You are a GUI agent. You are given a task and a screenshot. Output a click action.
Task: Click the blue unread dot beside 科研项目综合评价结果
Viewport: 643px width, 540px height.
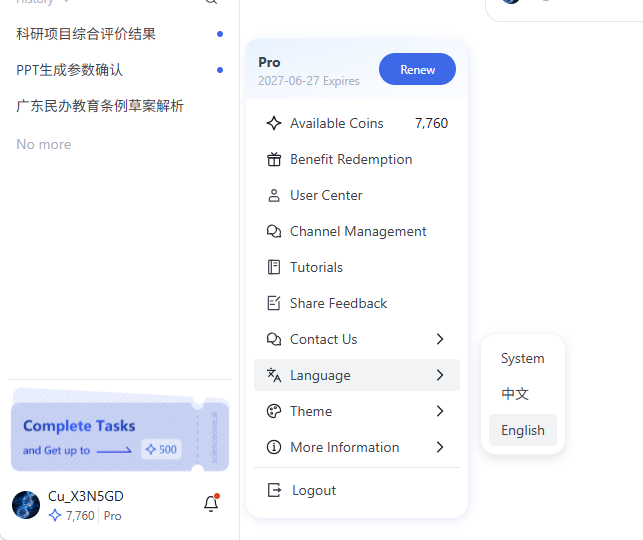[x=220, y=34]
